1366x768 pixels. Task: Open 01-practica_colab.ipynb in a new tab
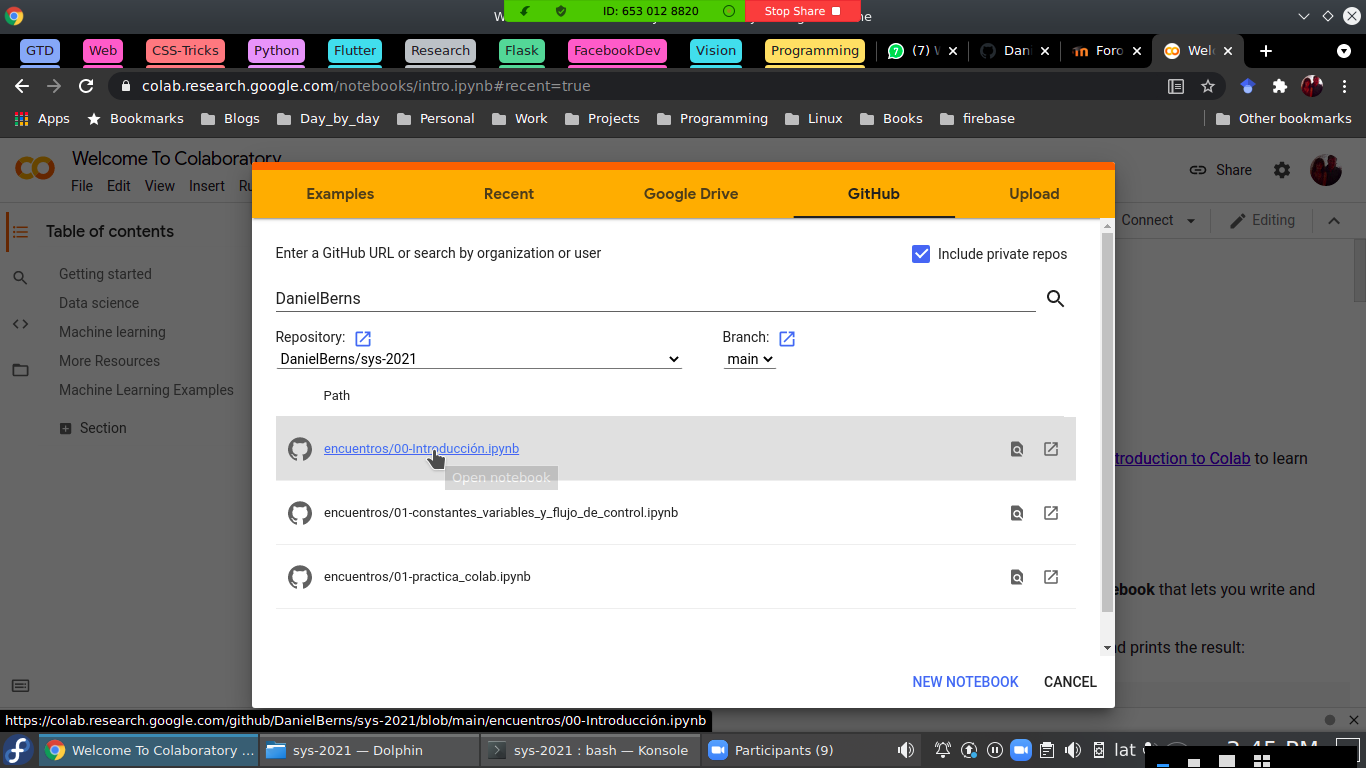(1051, 577)
